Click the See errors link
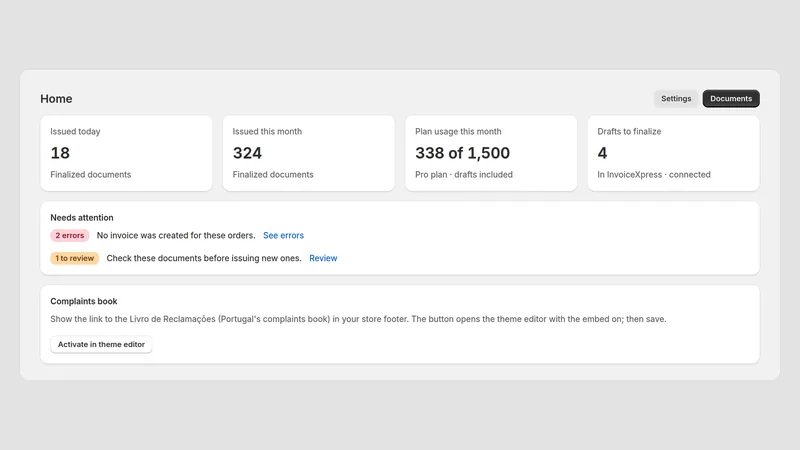This screenshot has width=800, height=450. coord(283,235)
